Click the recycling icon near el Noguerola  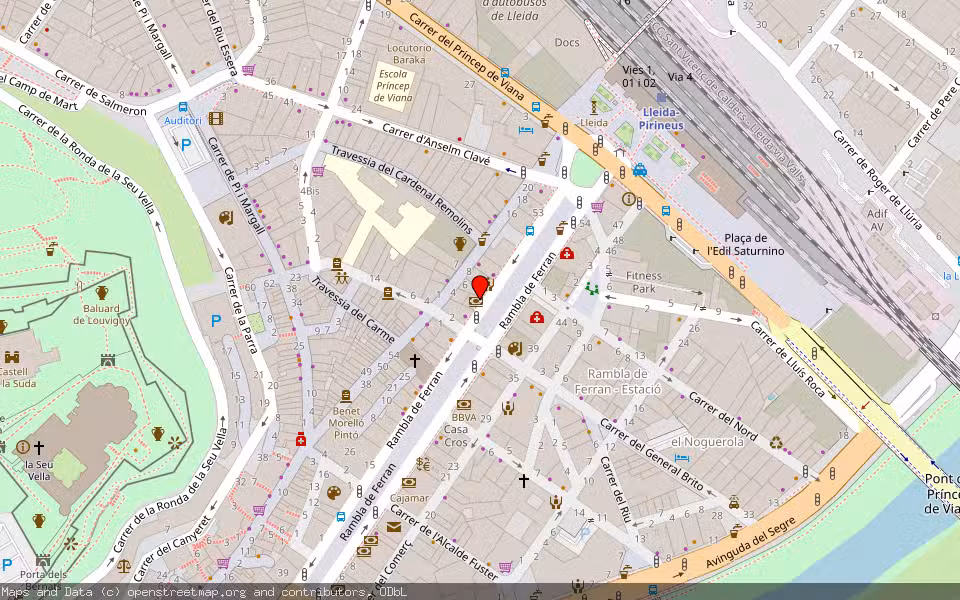coord(776,442)
